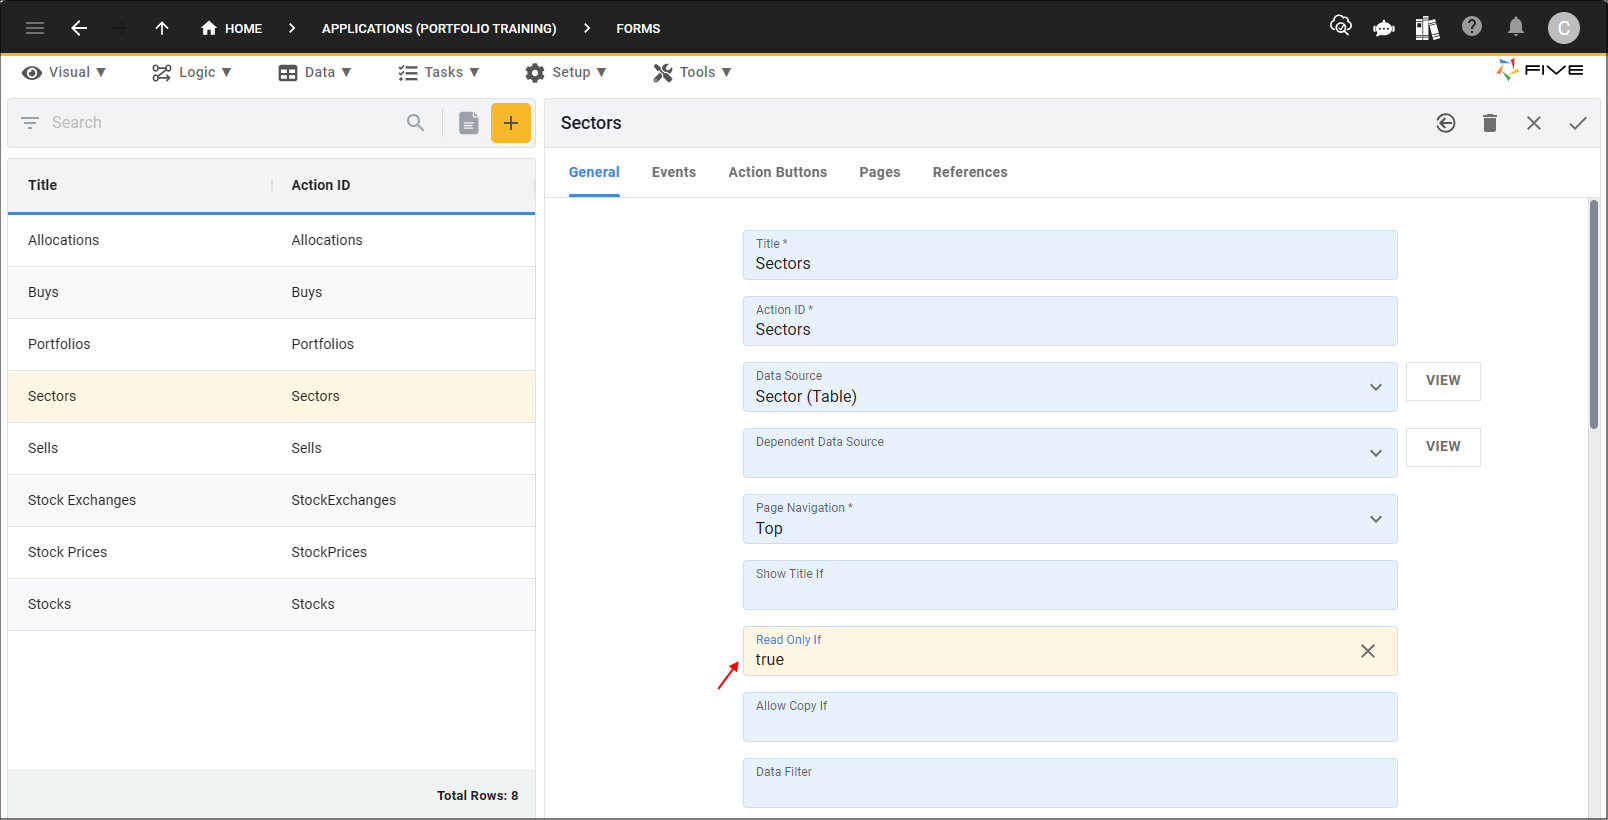Click the Show Title If field

pos(1070,585)
